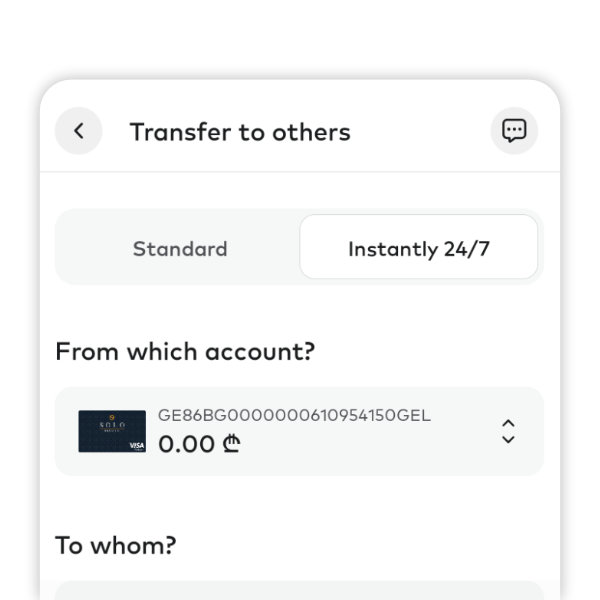Click the lari currency symbol
600x600 pixels.
coord(232,443)
